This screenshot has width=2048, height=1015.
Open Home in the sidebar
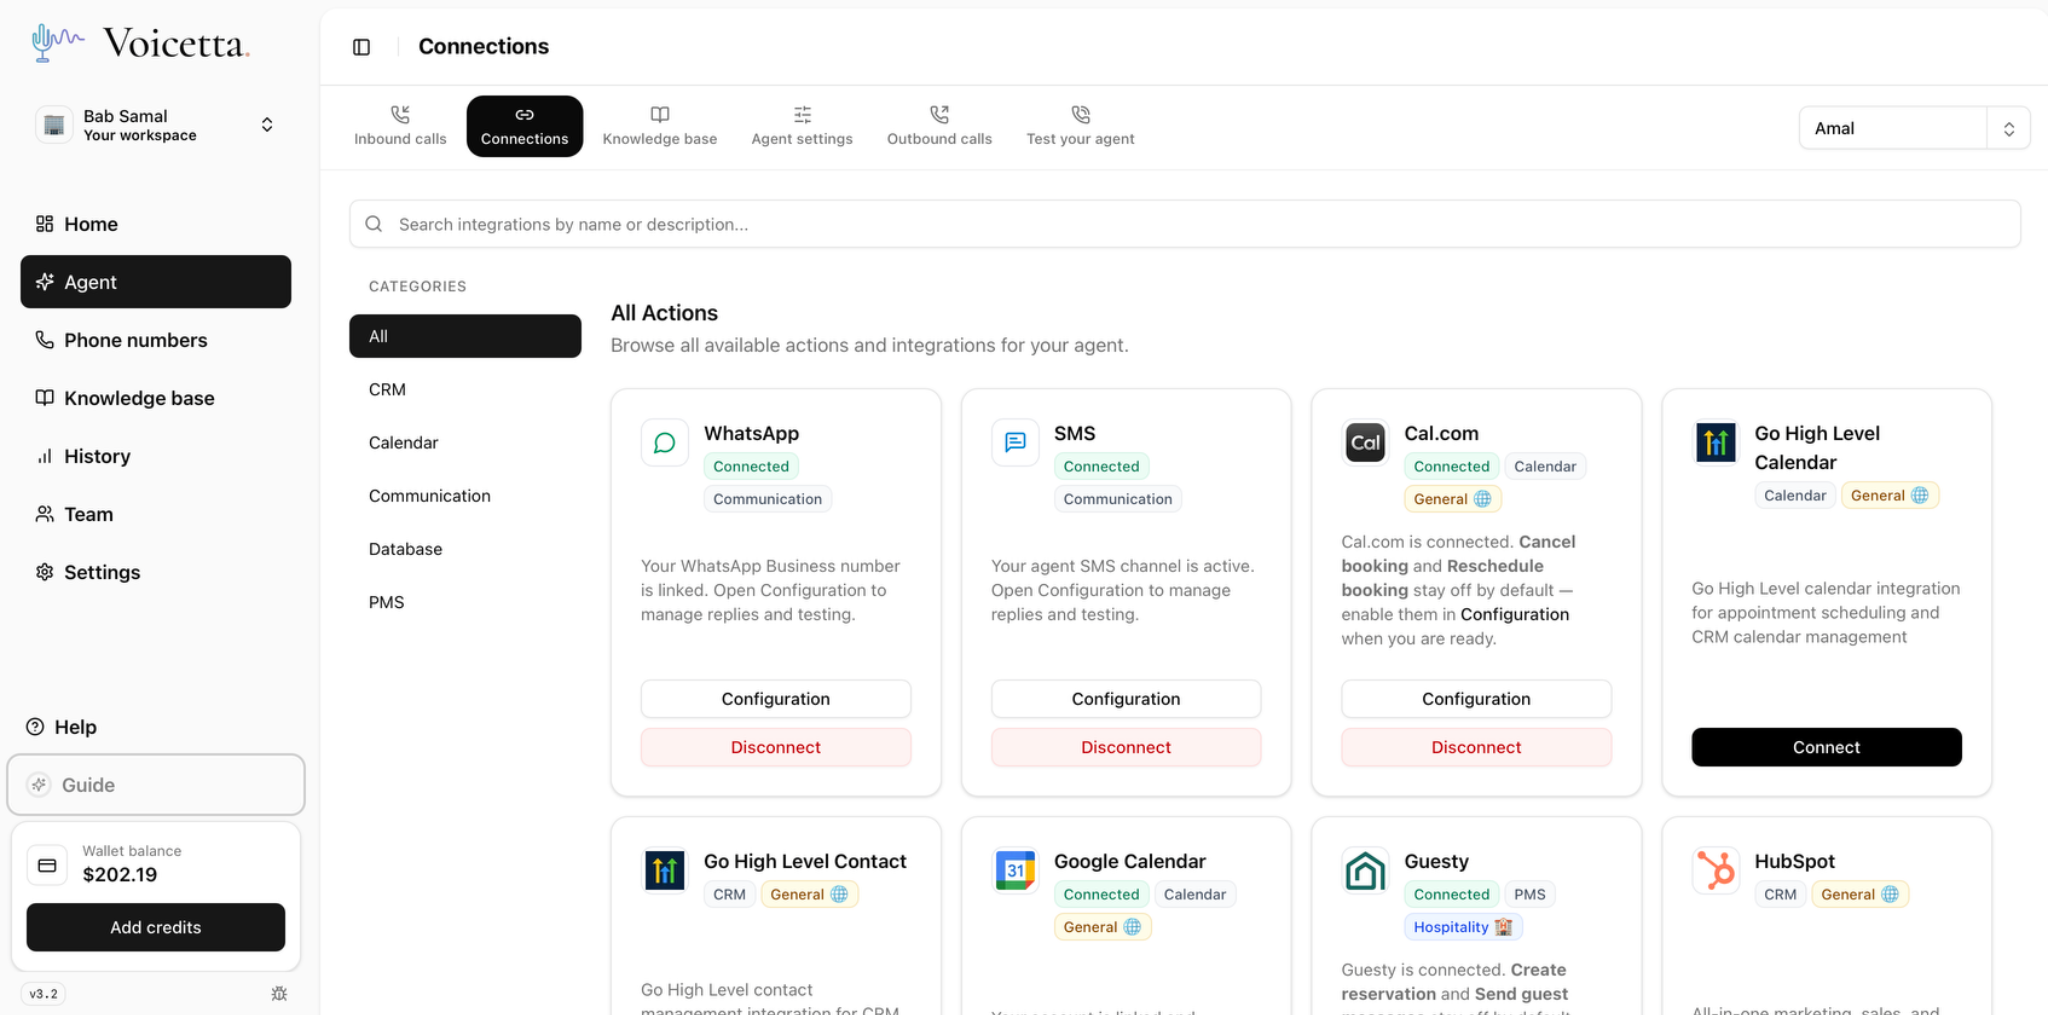(156, 224)
